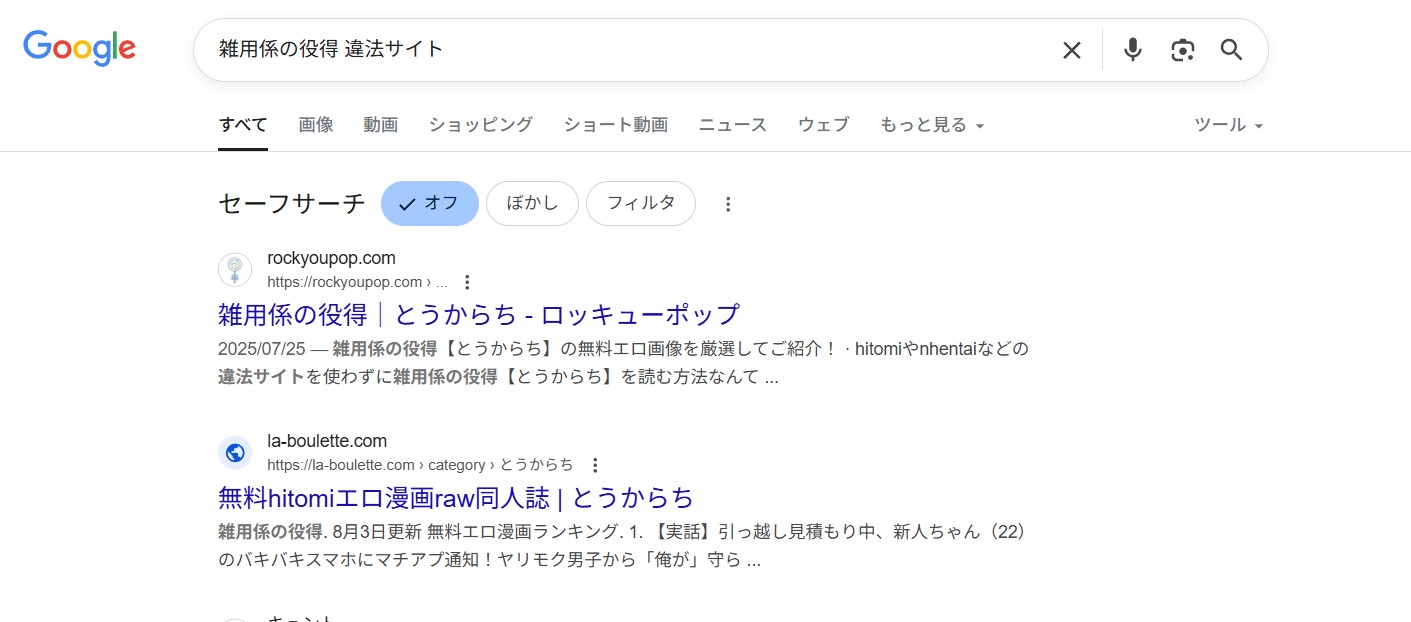Image resolution: width=1411 pixels, height=622 pixels.
Task: Switch to the 画像 results tab
Action: pyautogui.click(x=316, y=124)
